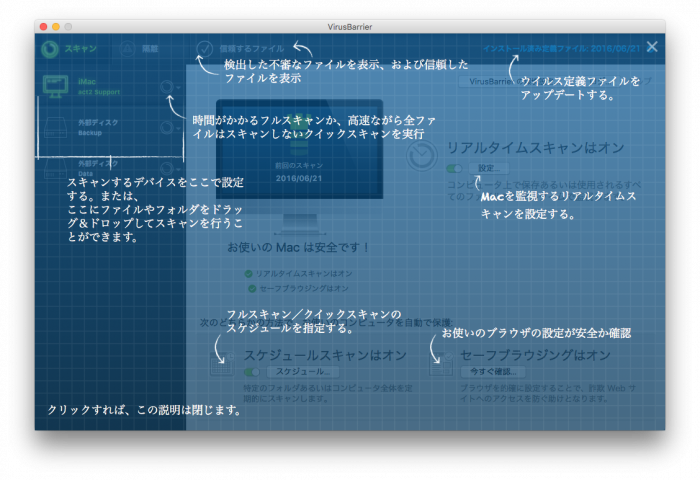This screenshot has width=700, height=480.
Task: Click the green tower icon on monitor
Action: pyautogui.click(x=300, y=134)
